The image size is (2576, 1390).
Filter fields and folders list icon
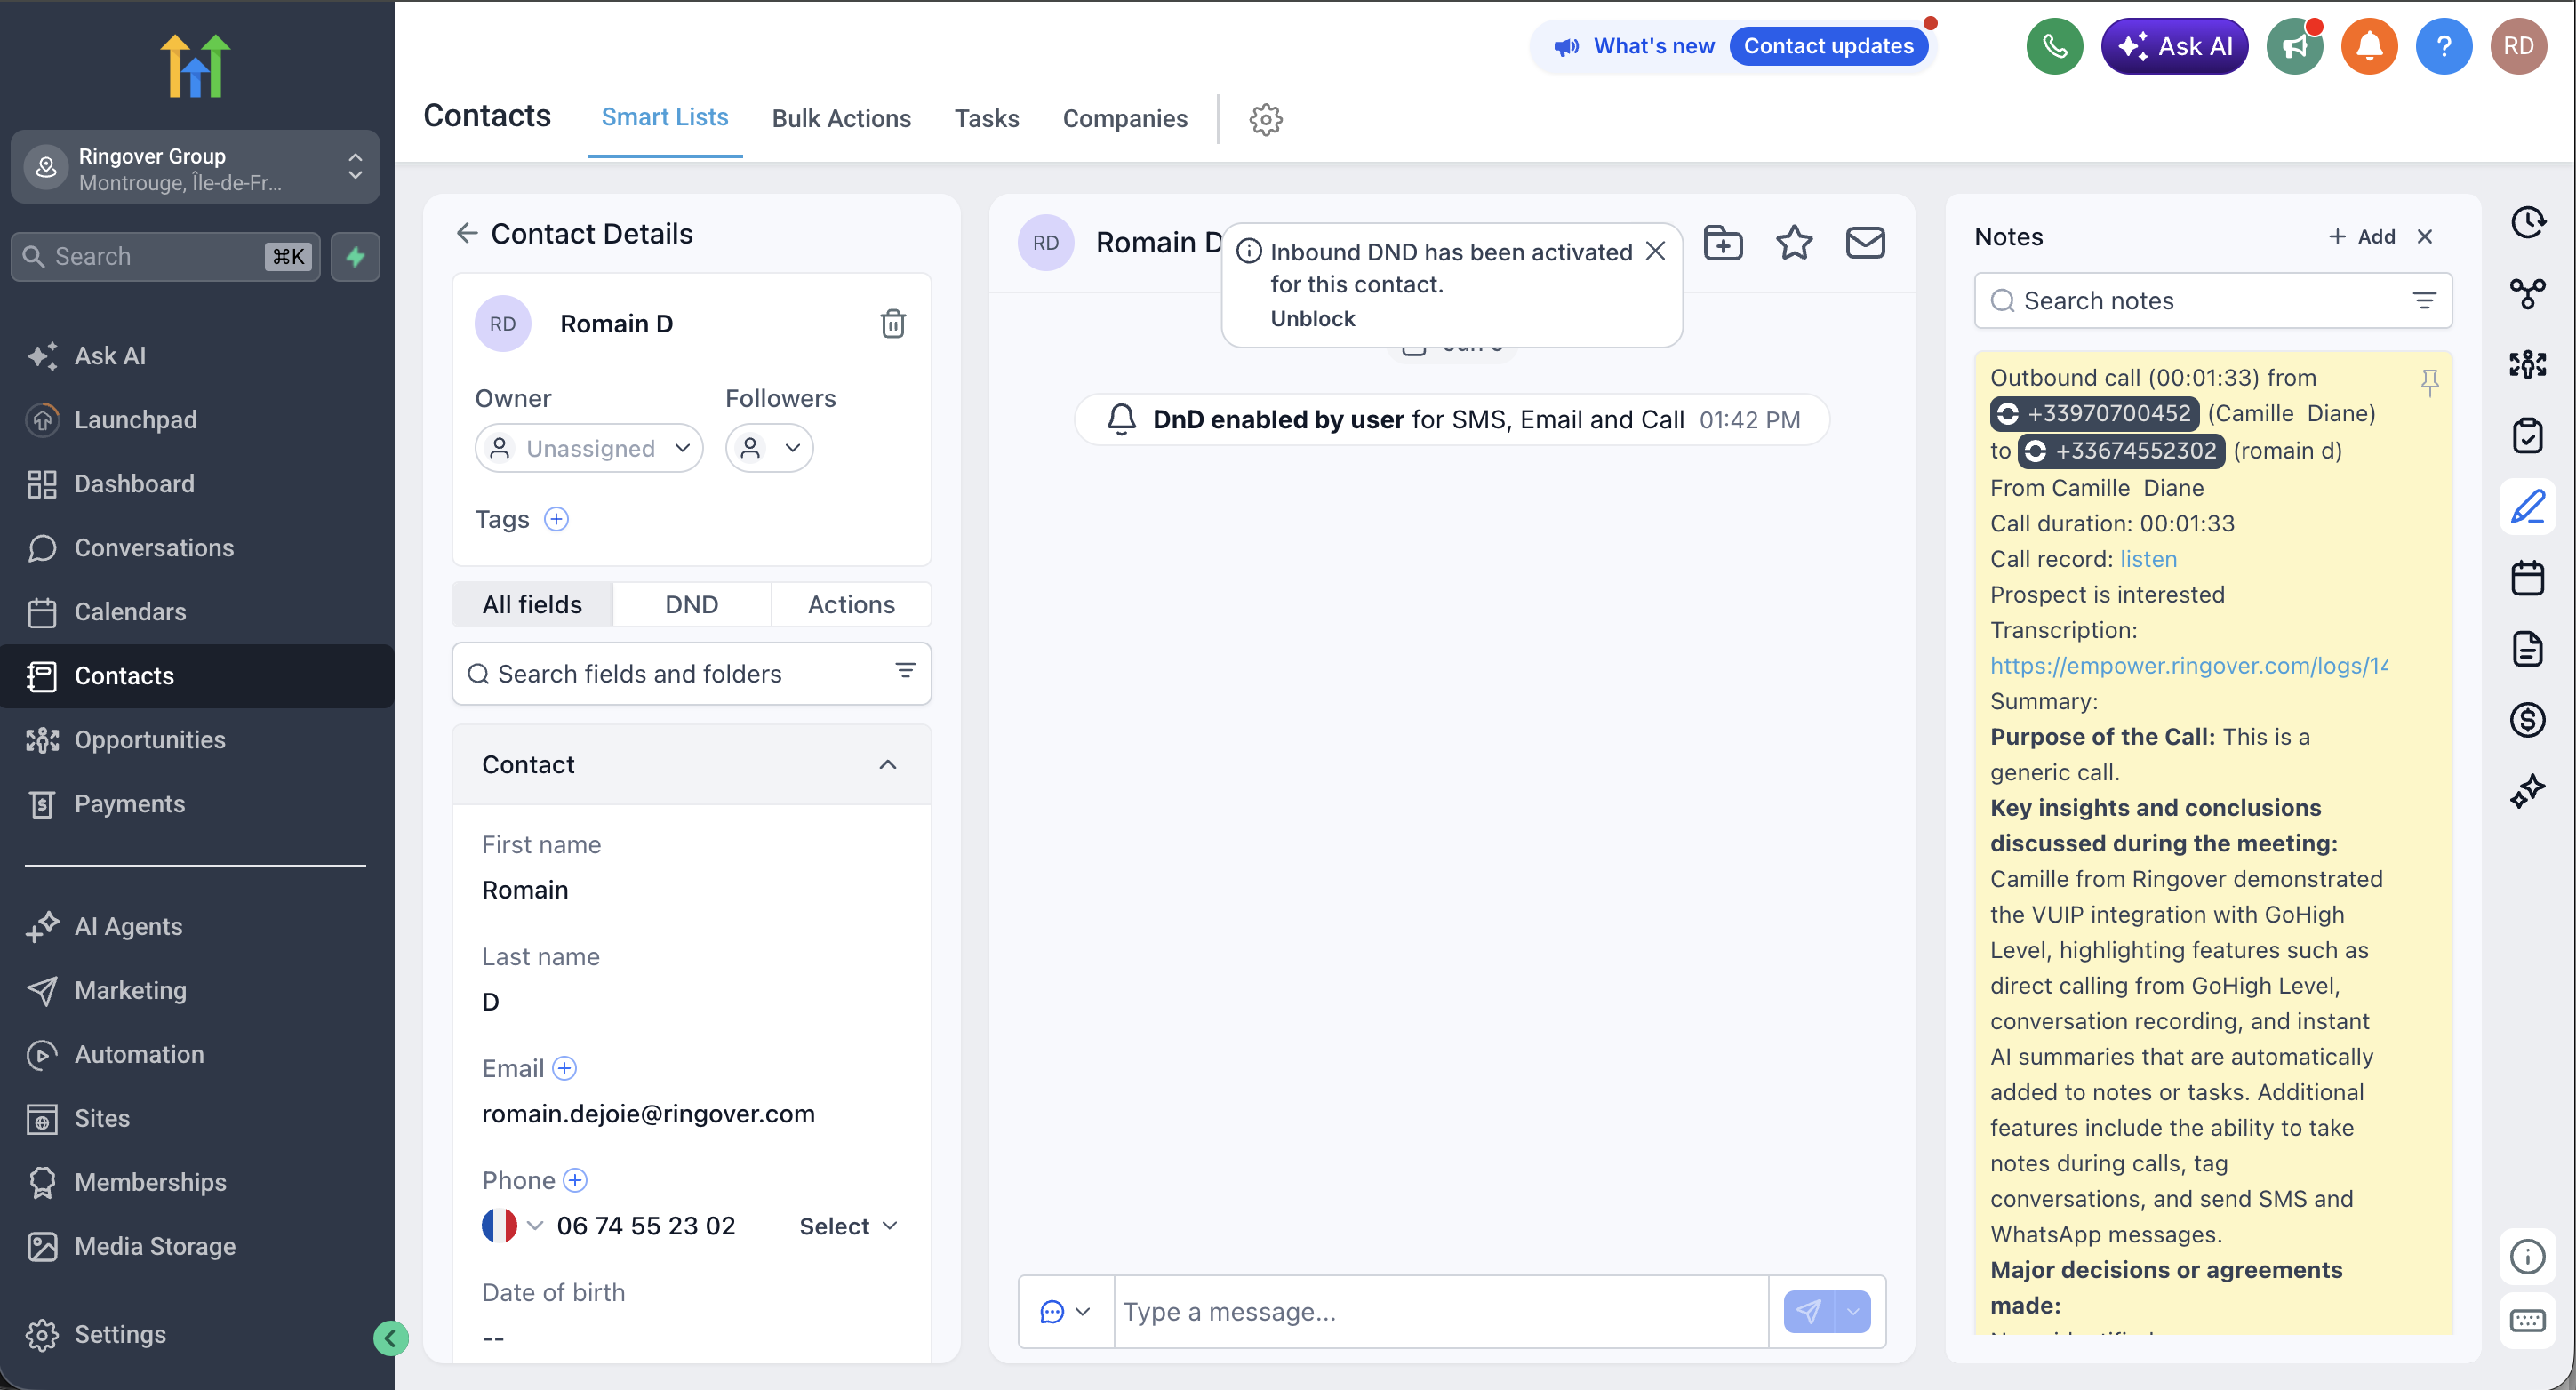click(x=905, y=671)
